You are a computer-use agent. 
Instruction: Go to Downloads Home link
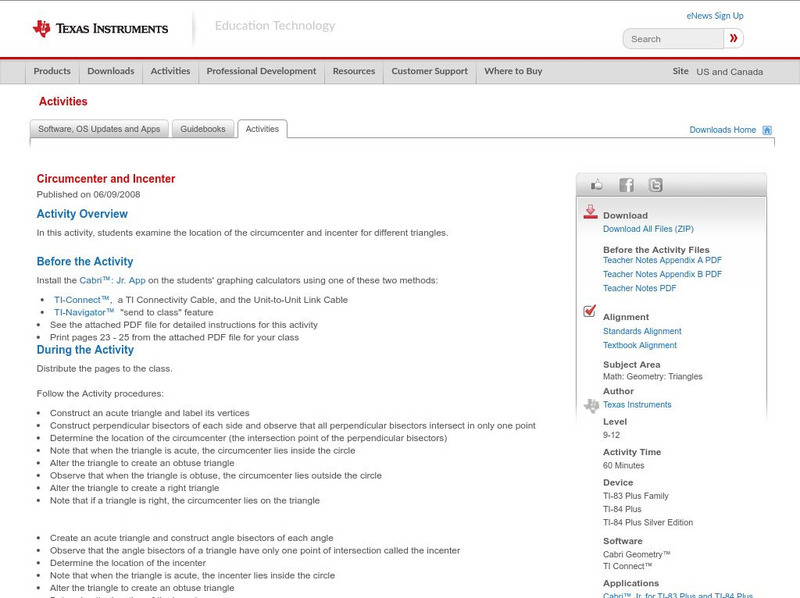click(x=722, y=130)
